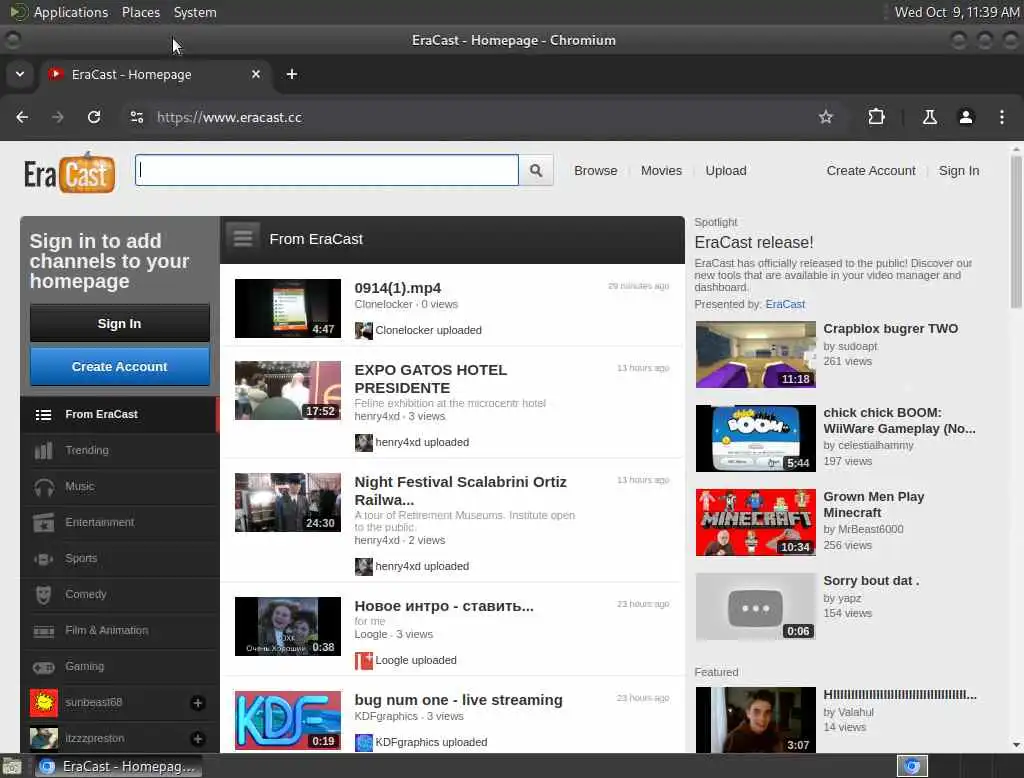This screenshot has width=1024, height=778.
Task: Select the Gaming controller icon
Action: [44, 667]
